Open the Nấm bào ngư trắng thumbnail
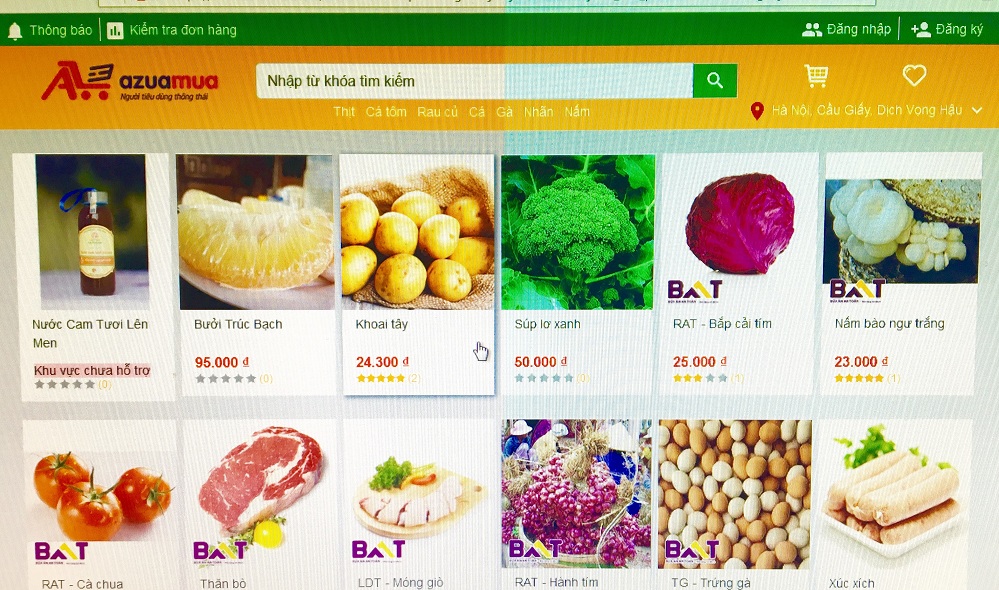The width and height of the screenshot is (999, 590). pyautogui.click(x=901, y=233)
